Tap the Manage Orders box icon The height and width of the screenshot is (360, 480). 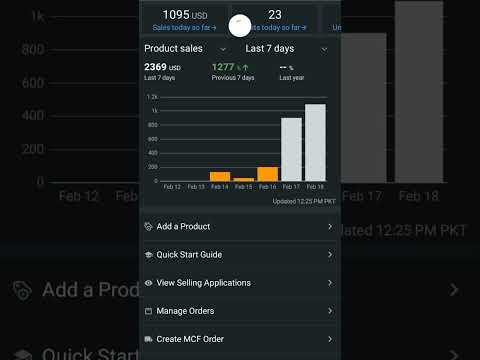(x=148, y=311)
